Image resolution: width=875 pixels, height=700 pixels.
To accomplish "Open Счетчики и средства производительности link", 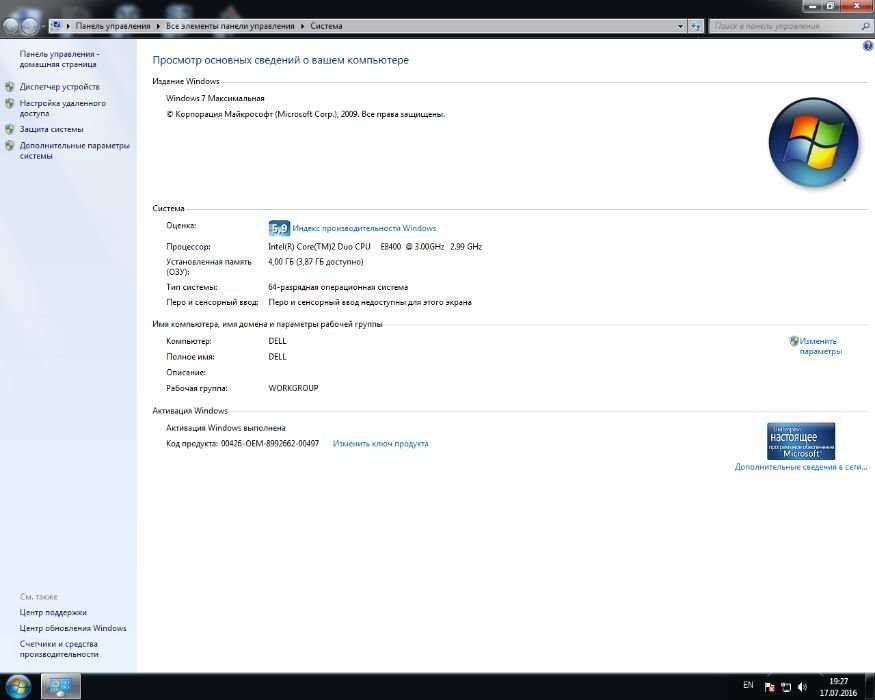I will 59,649.
